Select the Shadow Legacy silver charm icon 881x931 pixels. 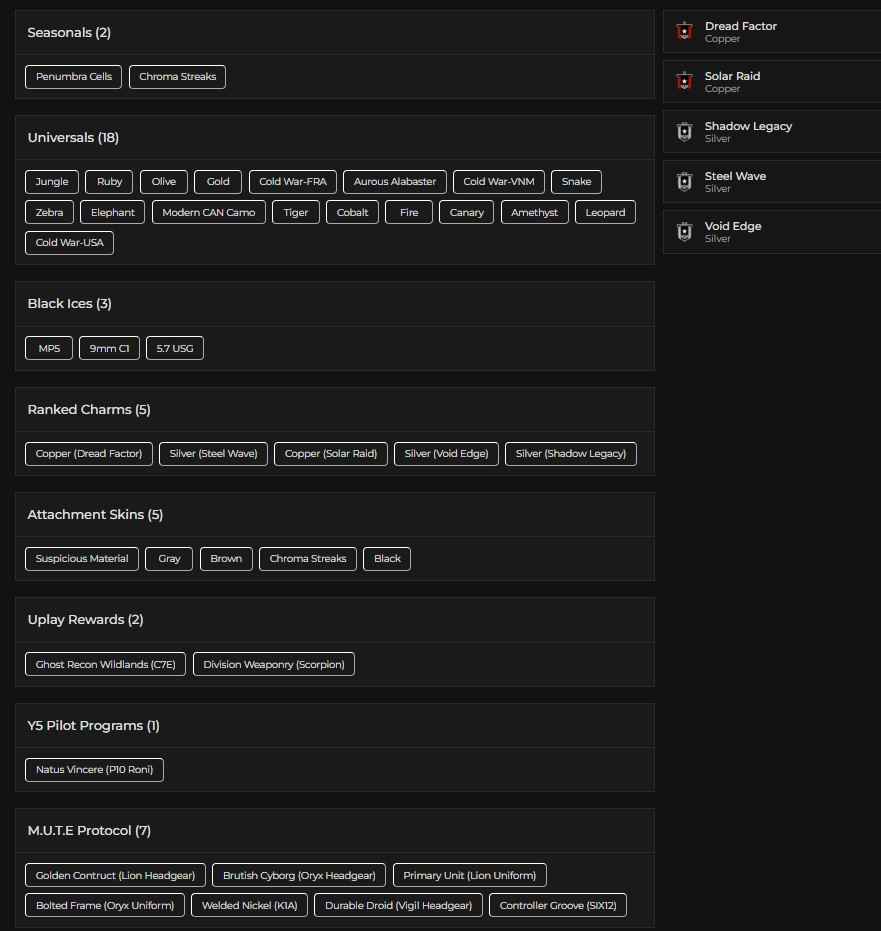coord(684,131)
